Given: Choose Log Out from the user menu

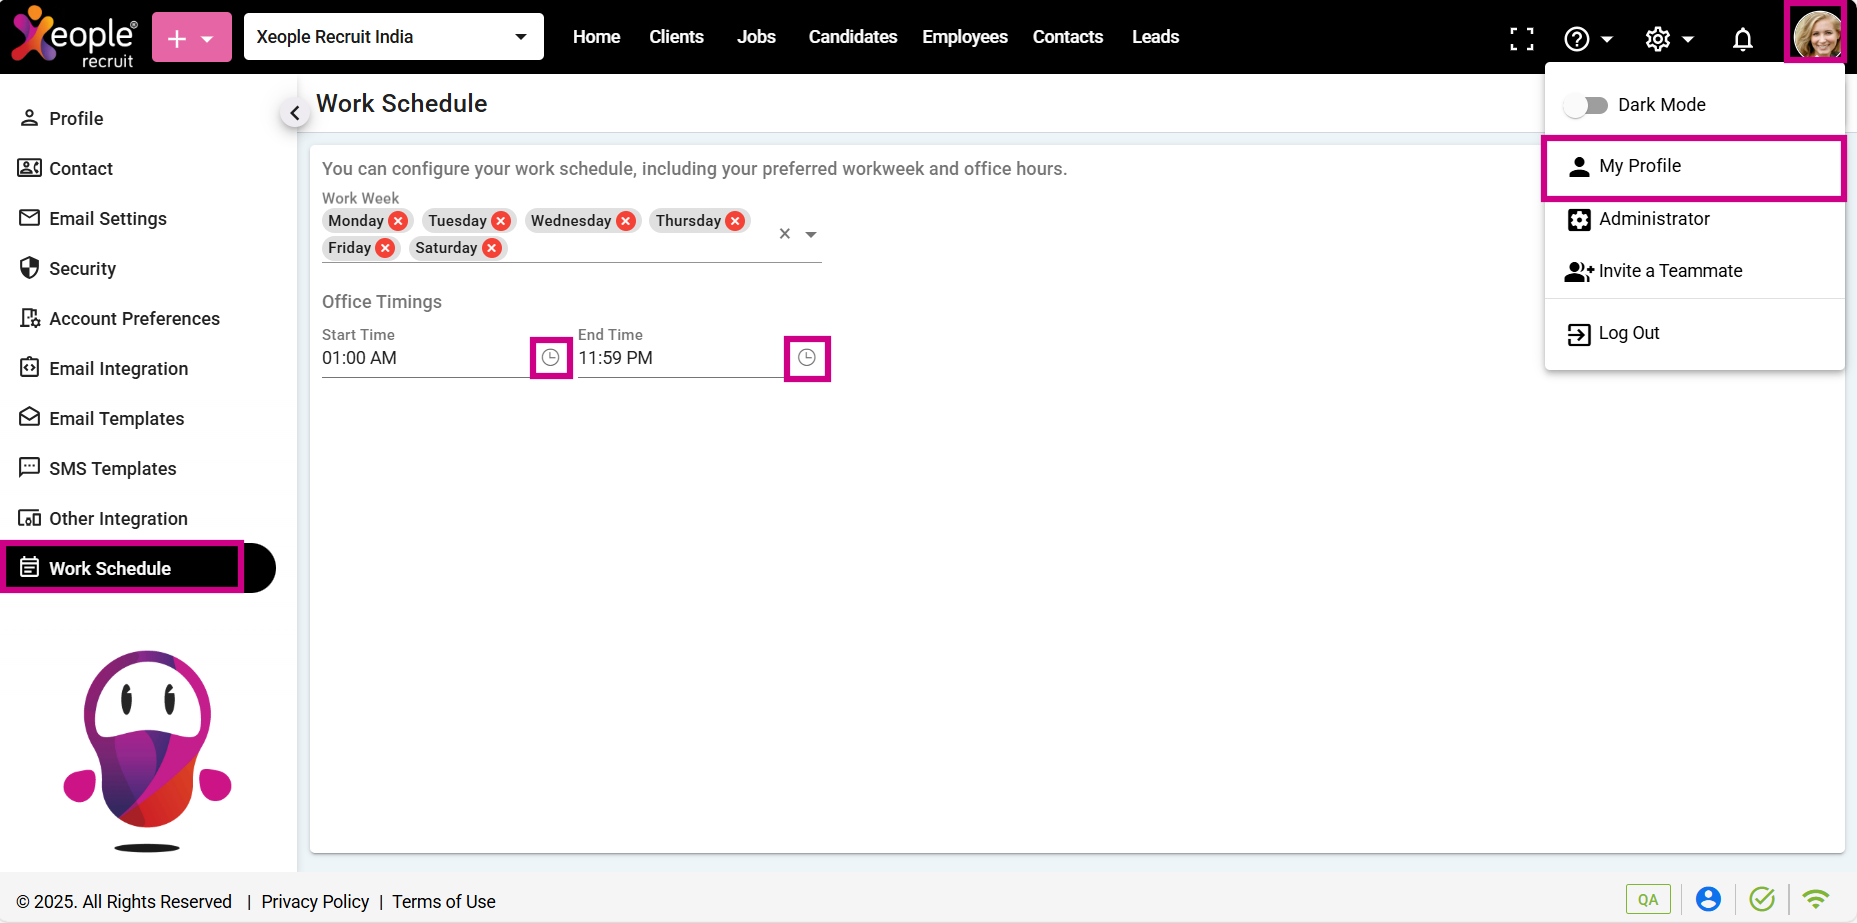Looking at the screenshot, I should point(1628,333).
